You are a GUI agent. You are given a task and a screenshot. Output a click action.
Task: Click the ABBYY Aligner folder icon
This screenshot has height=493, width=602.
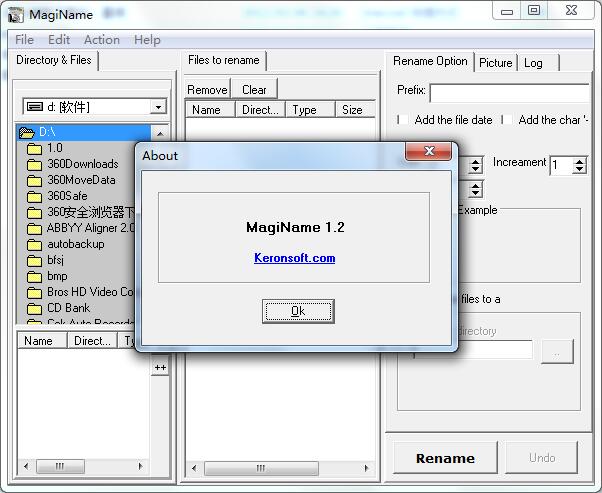click(x=34, y=228)
